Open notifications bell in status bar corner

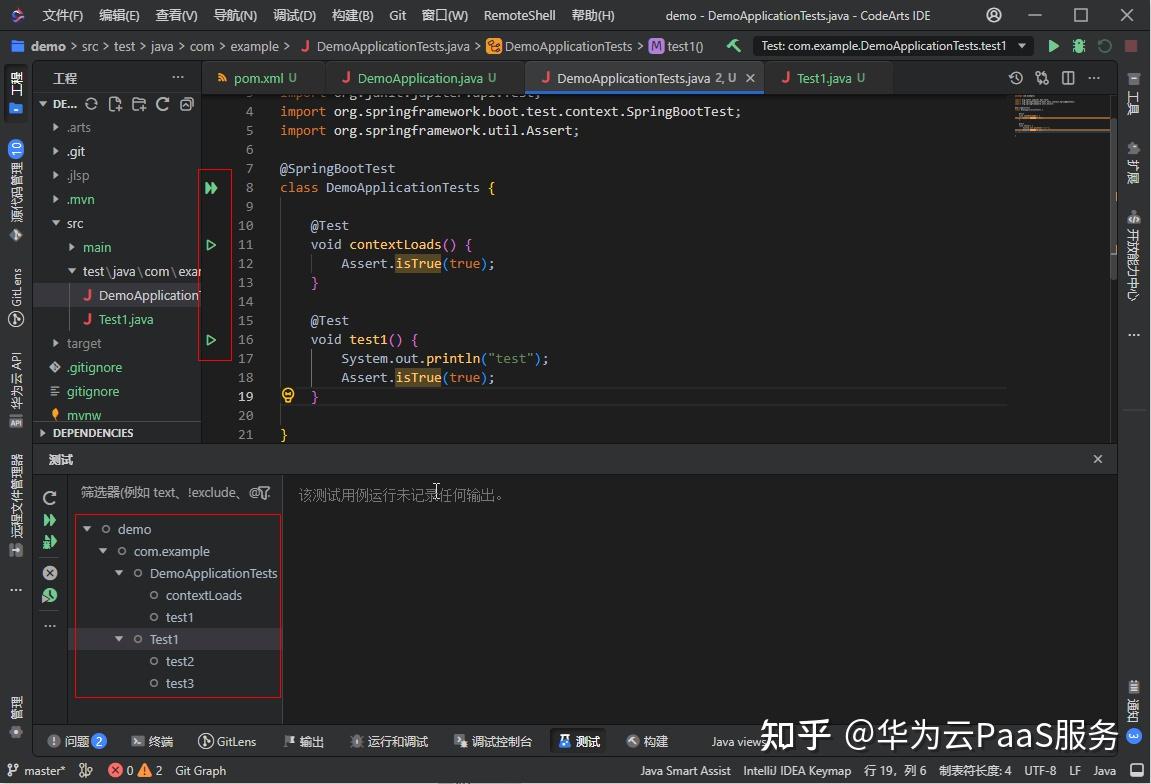[x=1137, y=770]
